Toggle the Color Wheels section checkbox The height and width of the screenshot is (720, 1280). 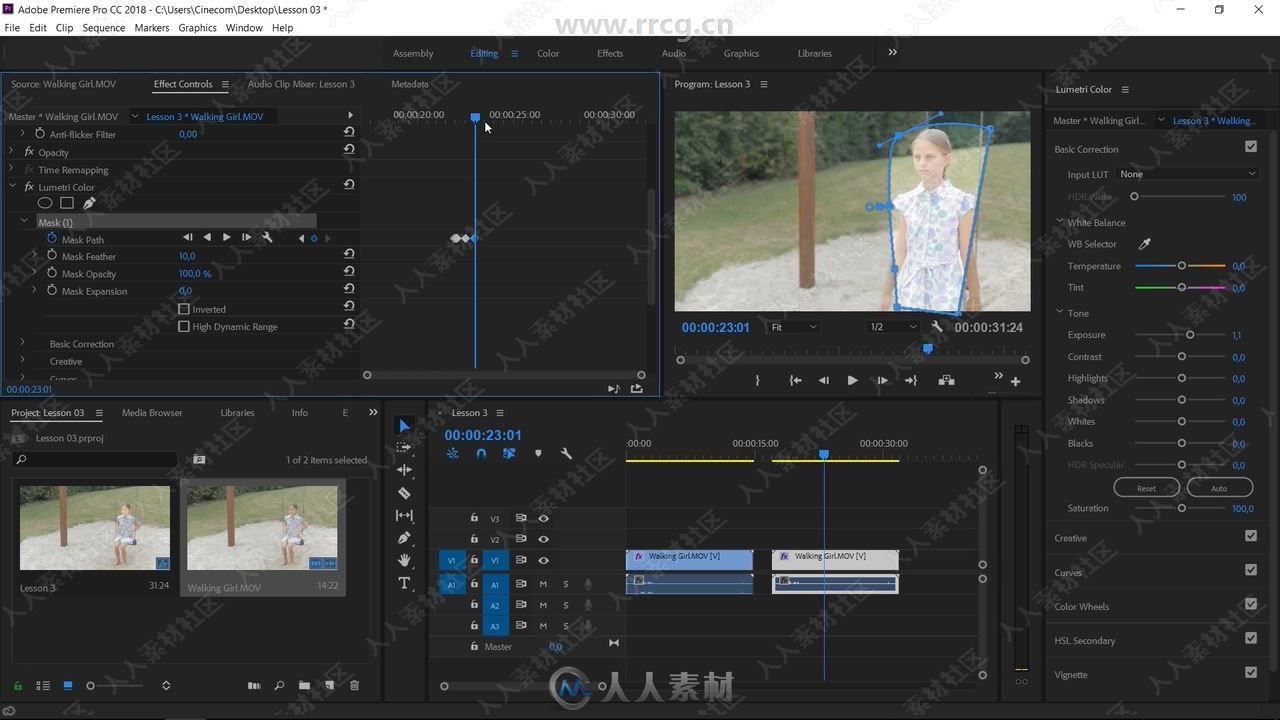(x=1251, y=604)
